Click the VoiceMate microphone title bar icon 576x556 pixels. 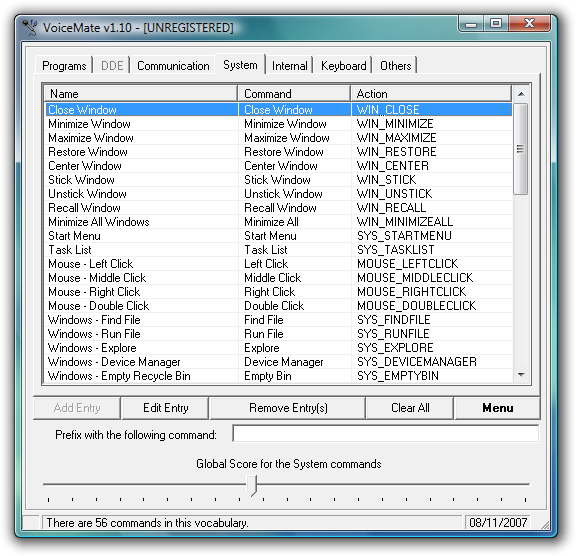point(30,28)
